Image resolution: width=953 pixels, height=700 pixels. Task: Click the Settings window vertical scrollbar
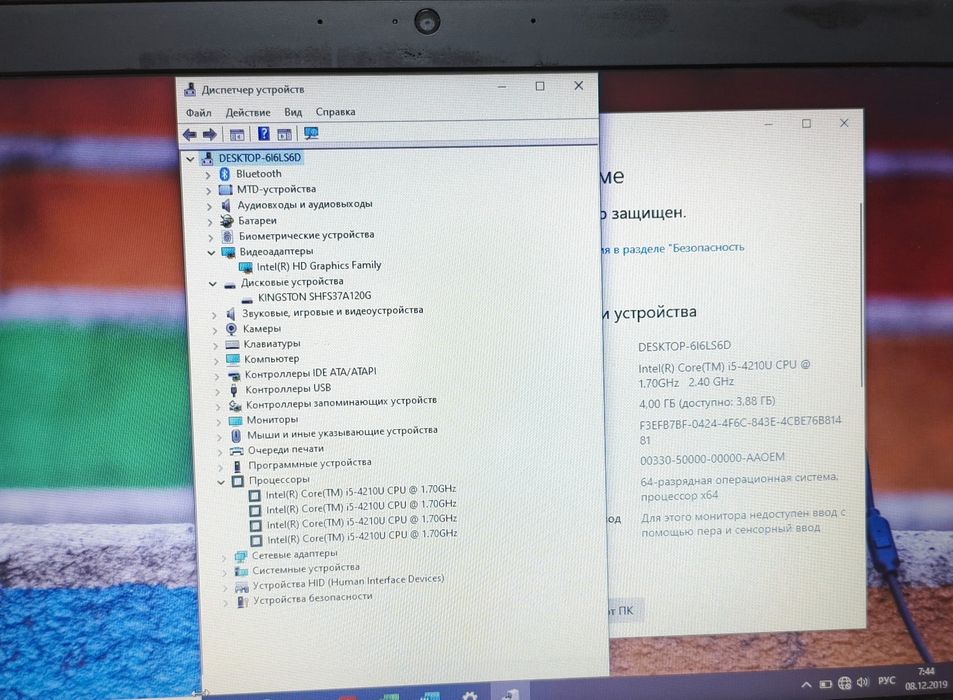[861, 295]
